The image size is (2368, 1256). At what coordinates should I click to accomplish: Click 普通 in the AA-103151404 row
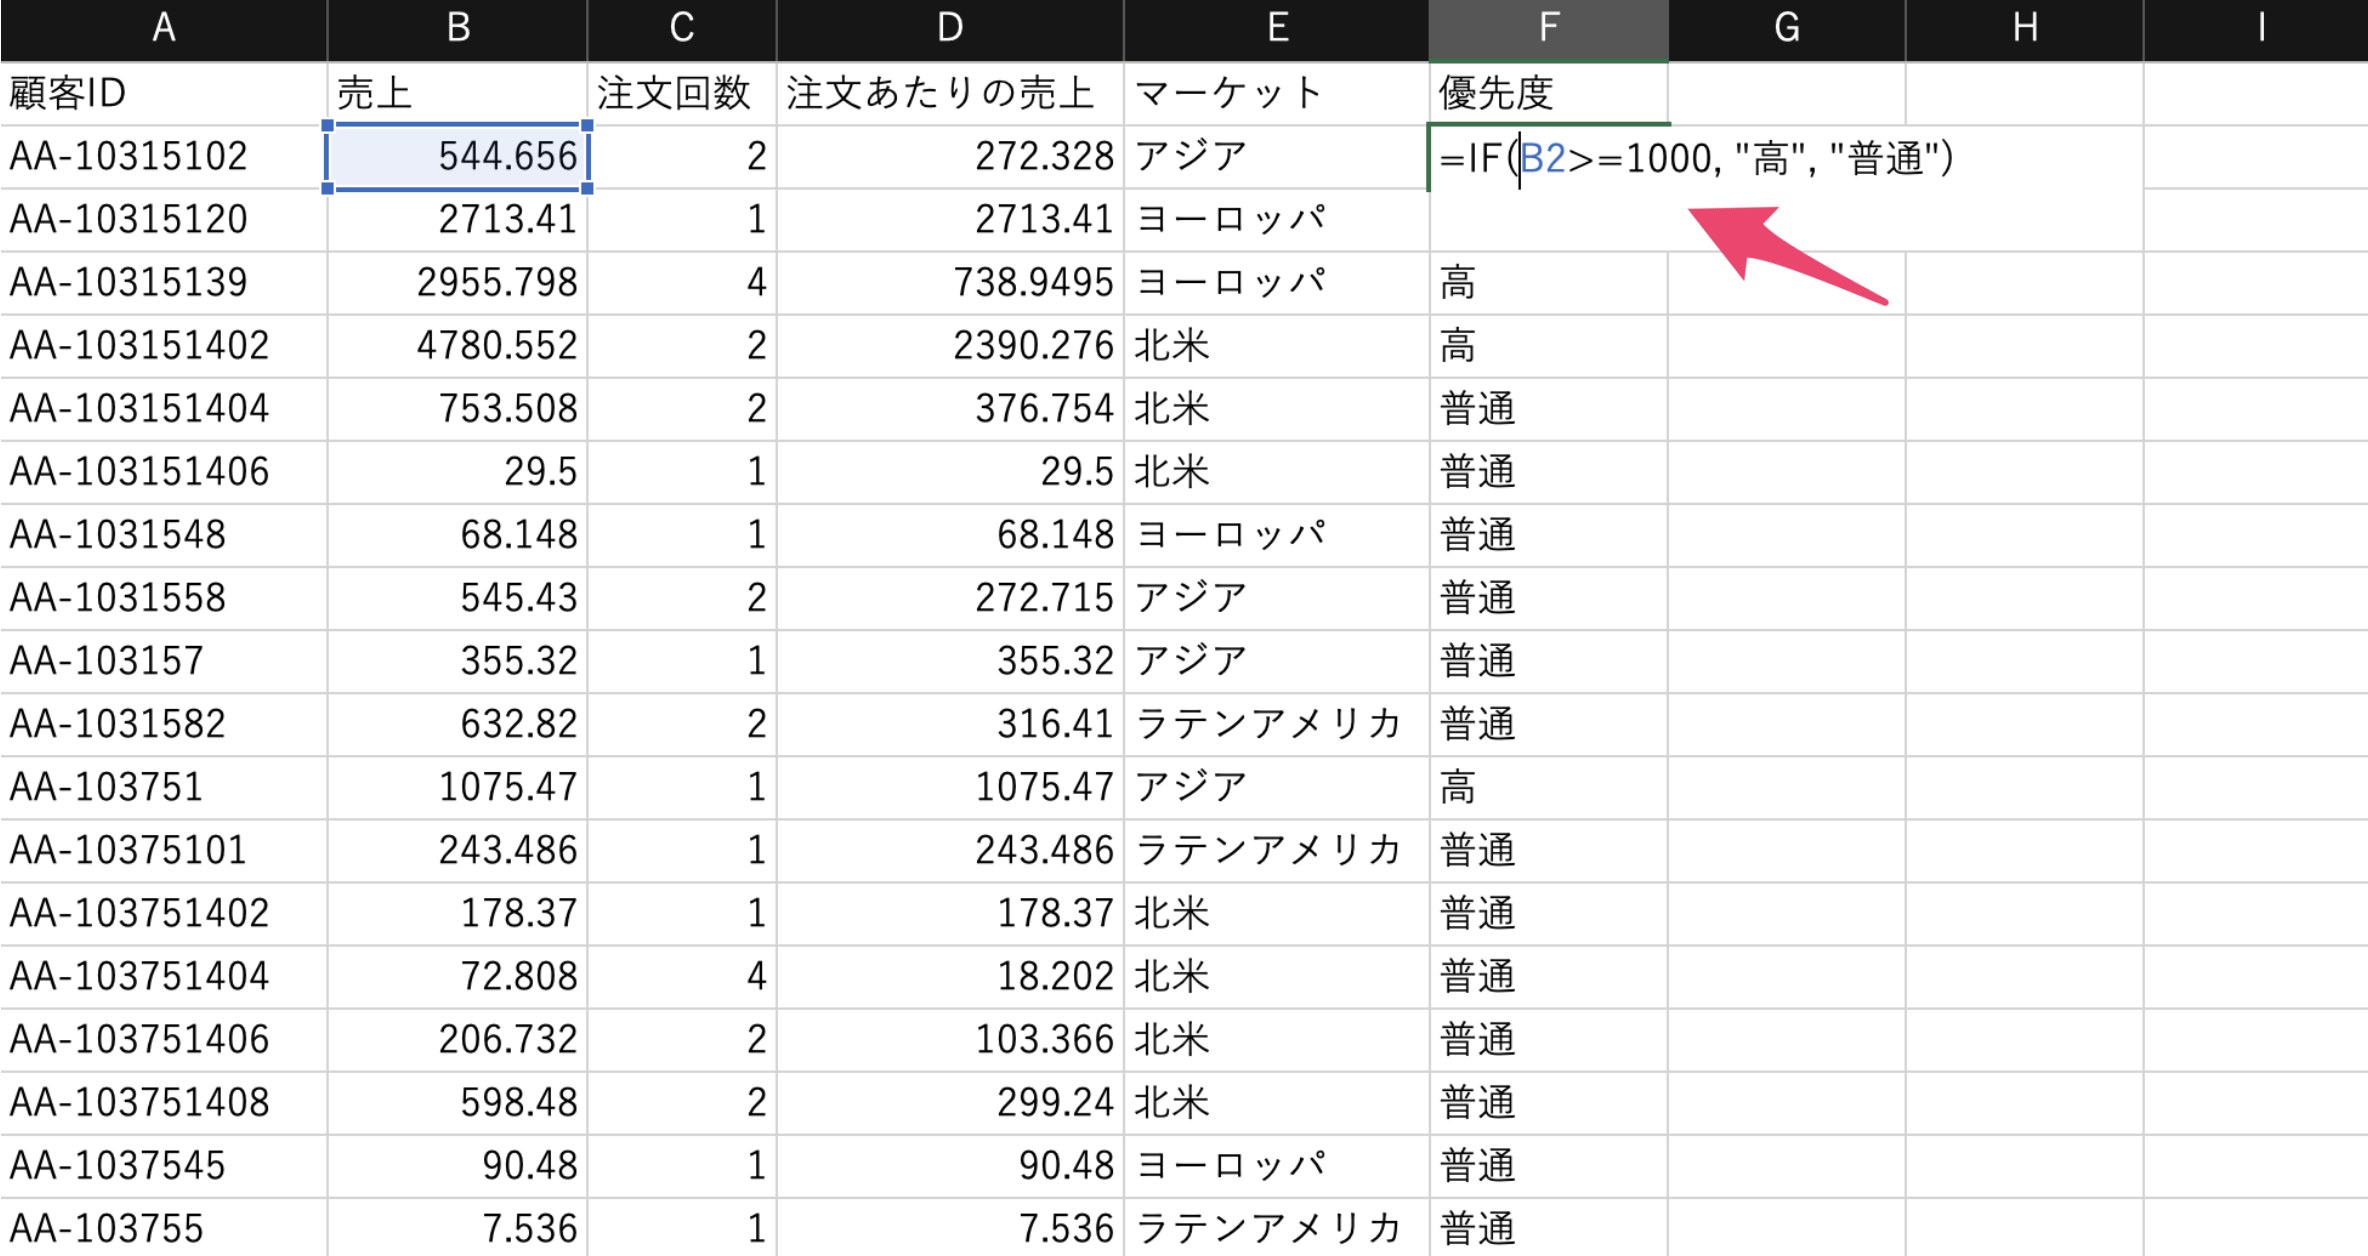[1549, 409]
